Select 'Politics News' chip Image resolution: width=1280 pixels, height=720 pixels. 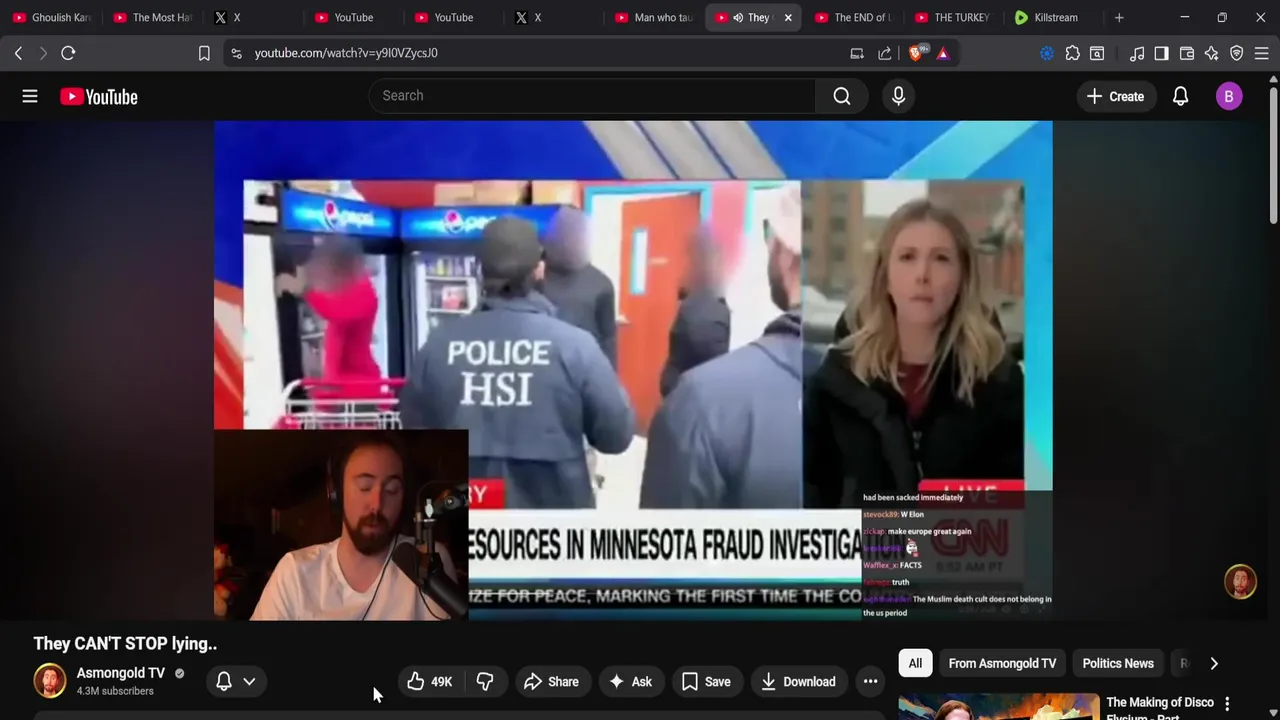tap(1118, 664)
